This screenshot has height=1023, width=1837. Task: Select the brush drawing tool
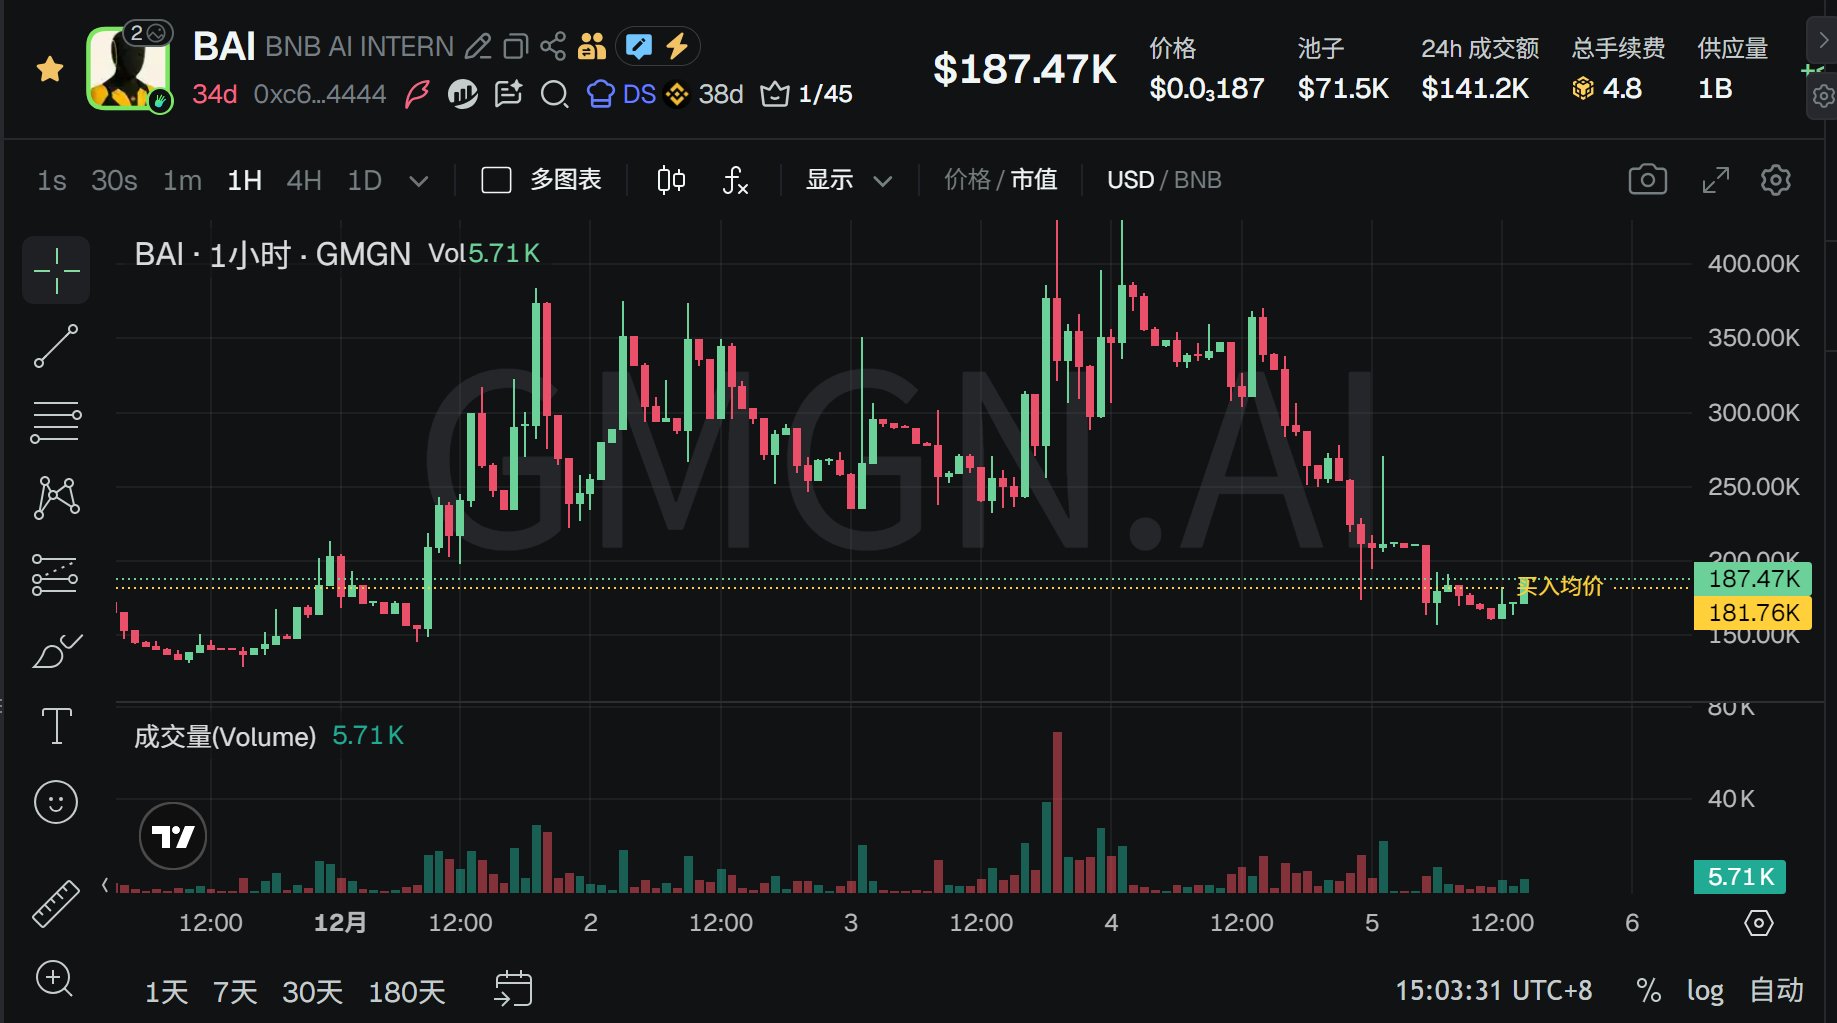(57, 650)
